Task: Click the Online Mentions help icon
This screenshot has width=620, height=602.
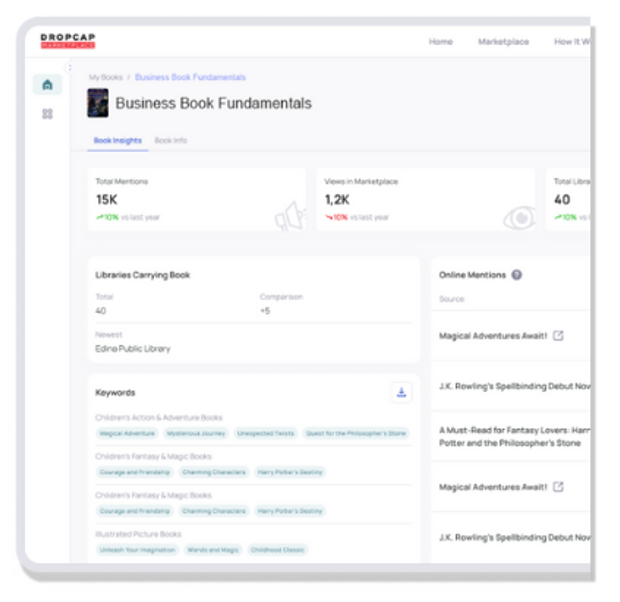Action: (x=517, y=275)
